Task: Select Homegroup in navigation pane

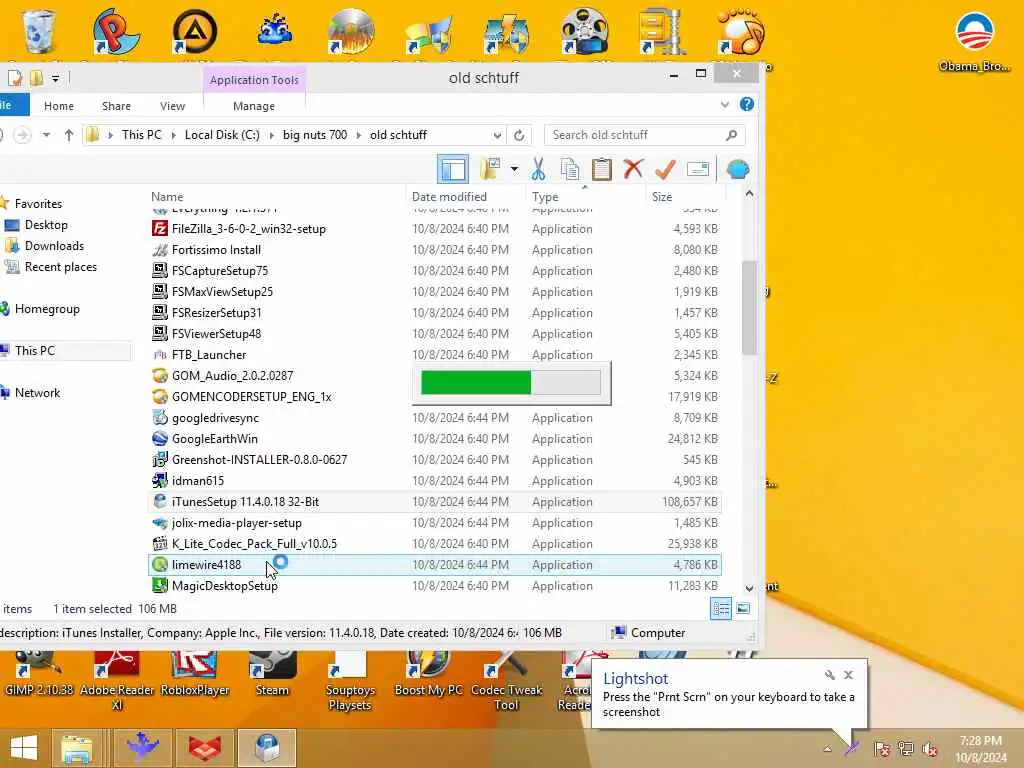Action: 47,309
